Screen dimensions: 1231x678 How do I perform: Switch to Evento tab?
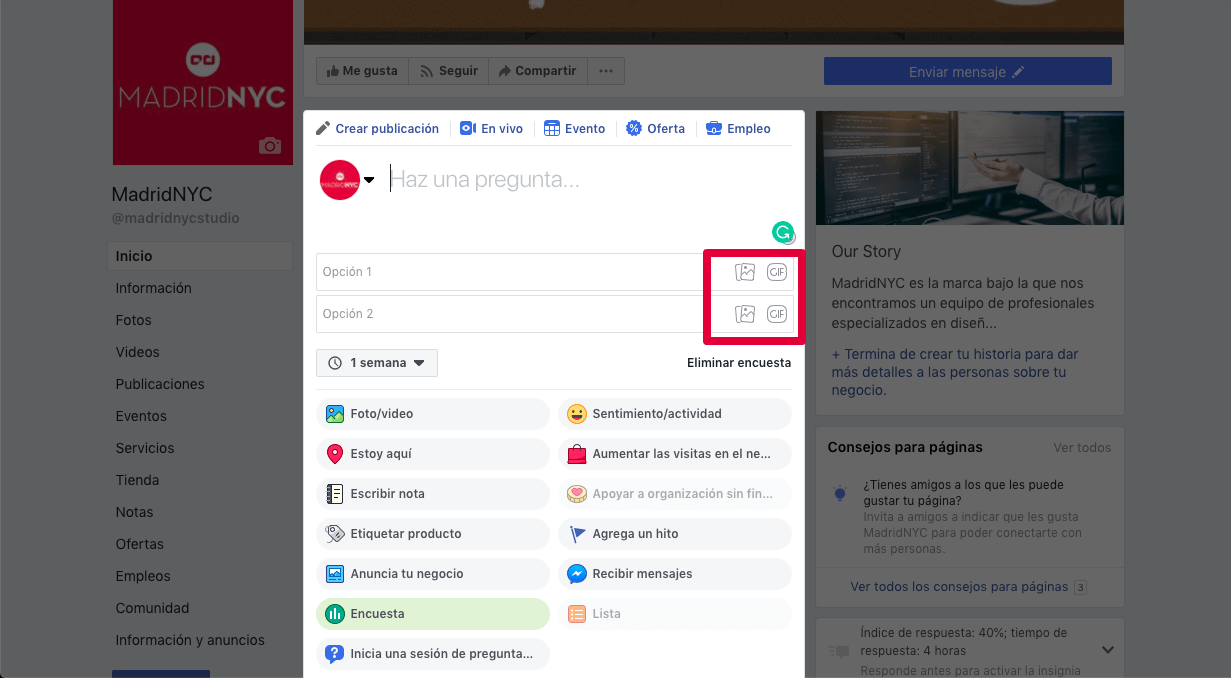tap(575, 129)
